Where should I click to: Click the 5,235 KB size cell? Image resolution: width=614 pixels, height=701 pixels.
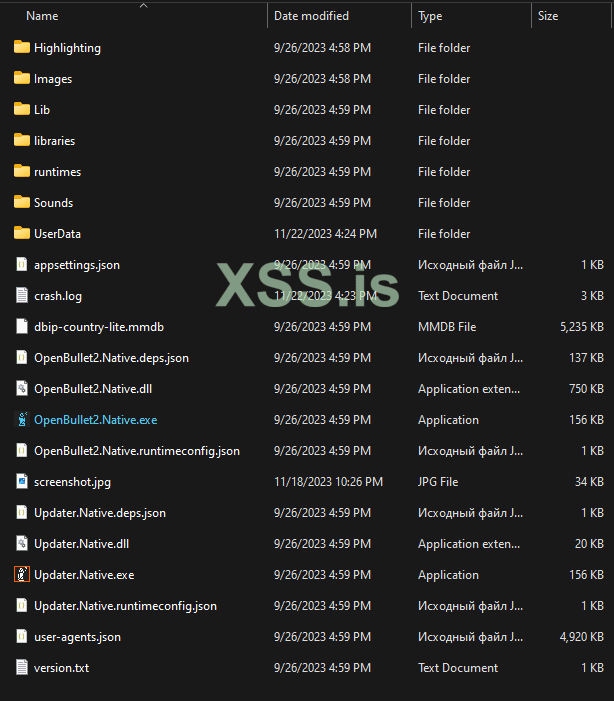[x=582, y=327]
